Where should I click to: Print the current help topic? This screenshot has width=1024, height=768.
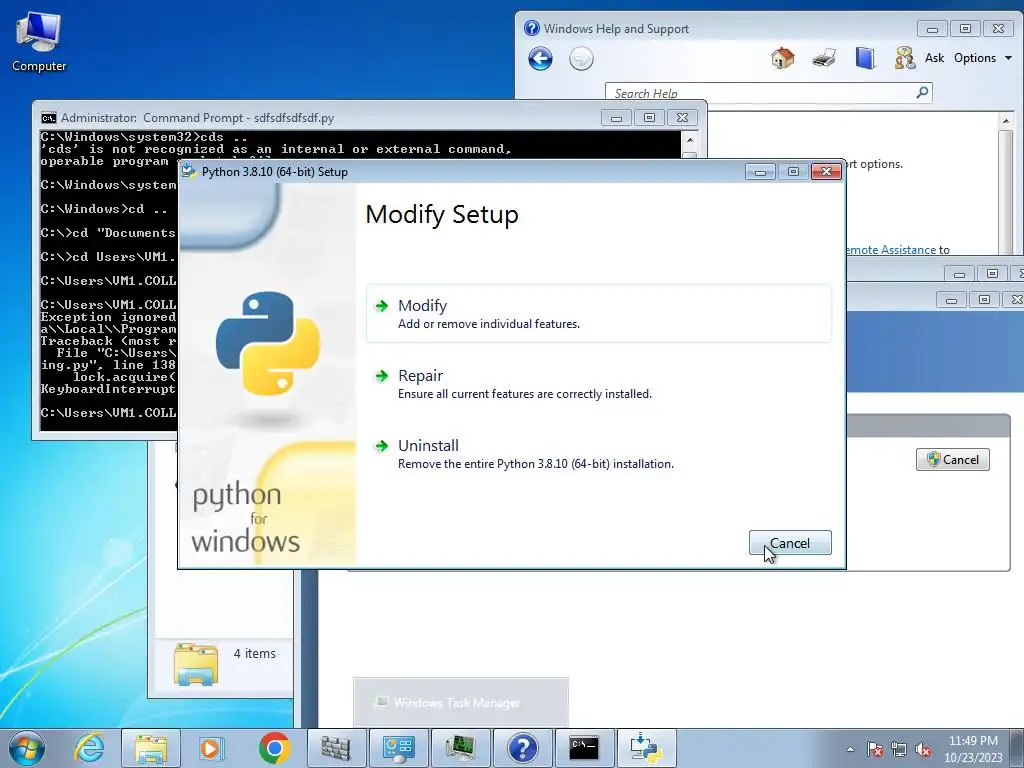click(824, 58)
